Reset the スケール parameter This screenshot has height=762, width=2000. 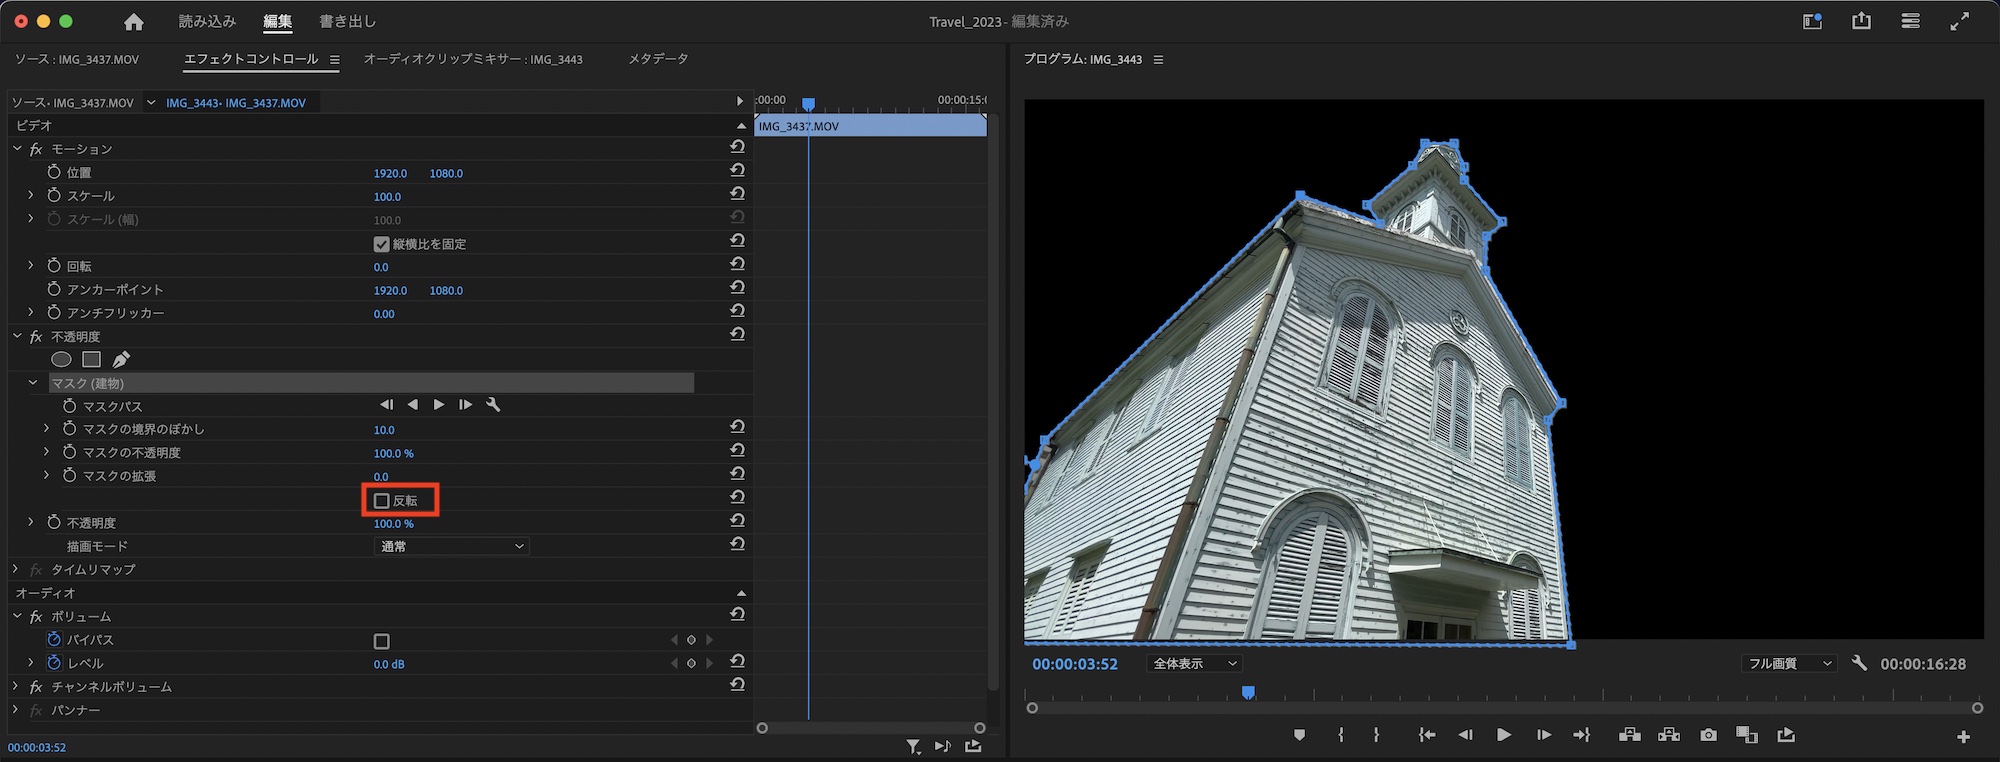coord(737,194)
